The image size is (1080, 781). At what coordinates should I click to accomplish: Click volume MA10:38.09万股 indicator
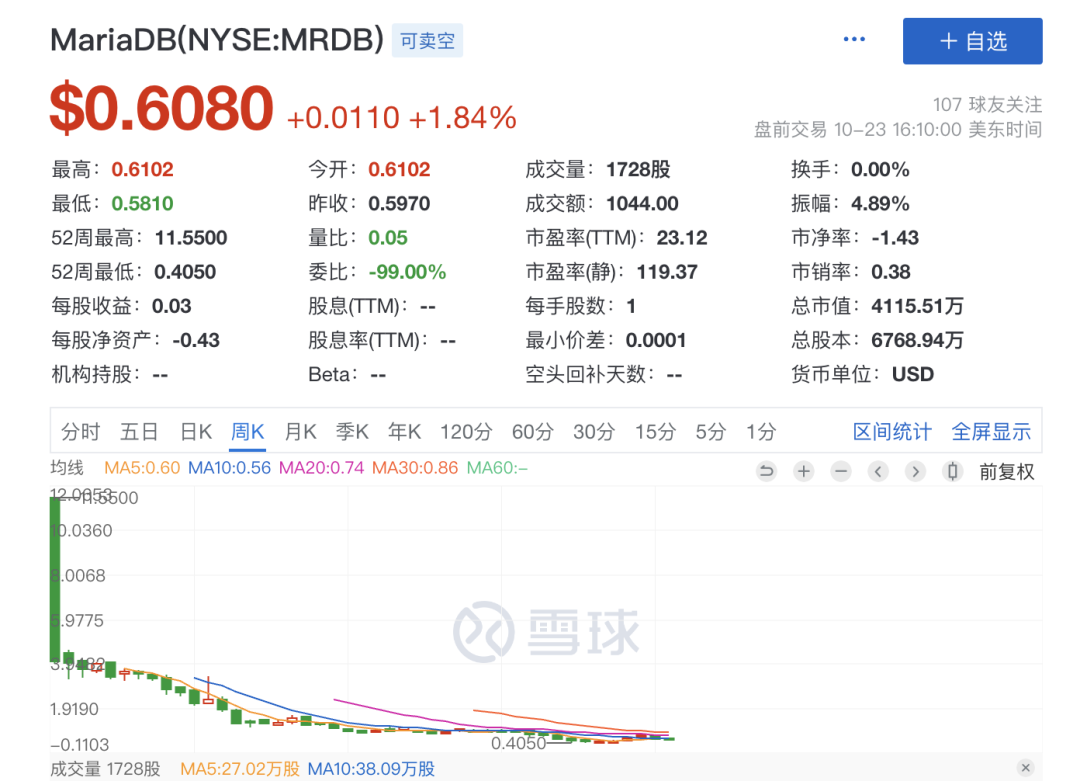371,769
